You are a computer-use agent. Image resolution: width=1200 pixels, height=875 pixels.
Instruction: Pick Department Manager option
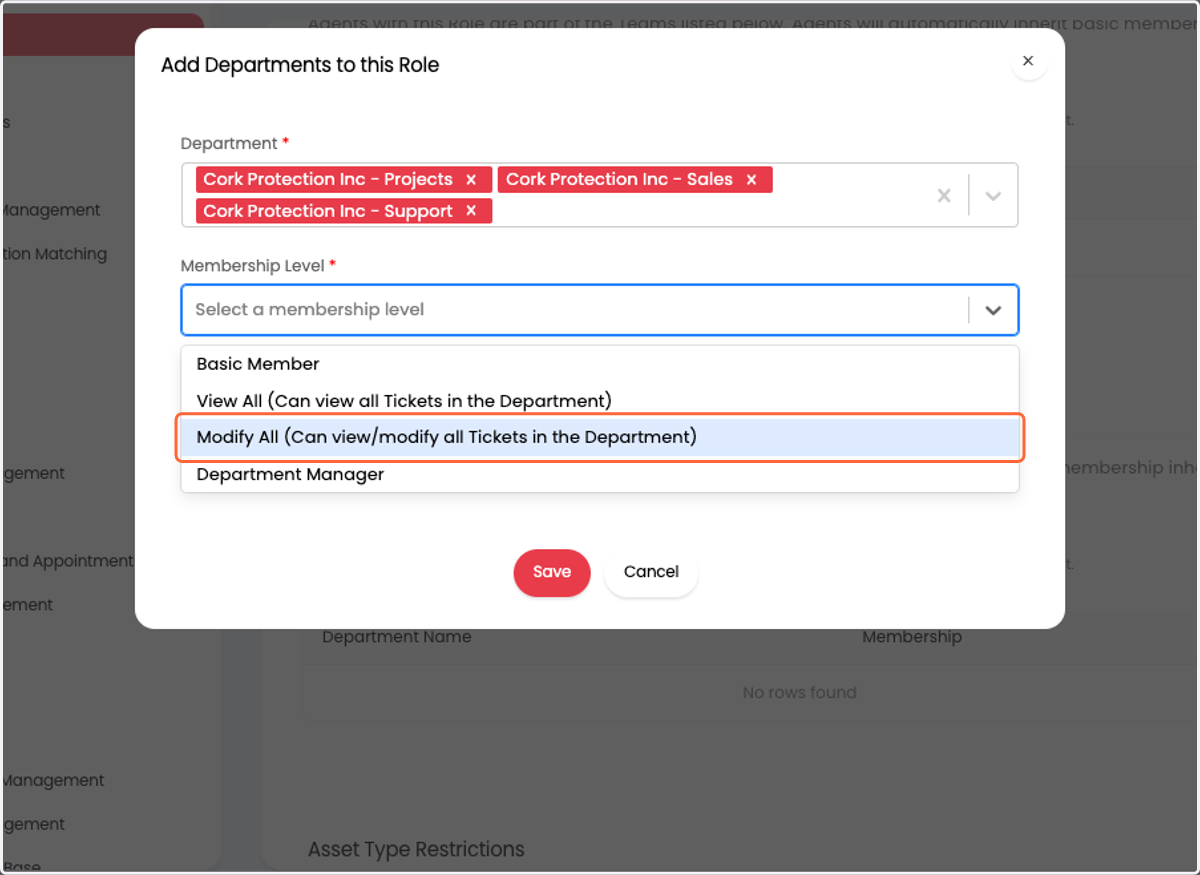click(x=600, y=474)
